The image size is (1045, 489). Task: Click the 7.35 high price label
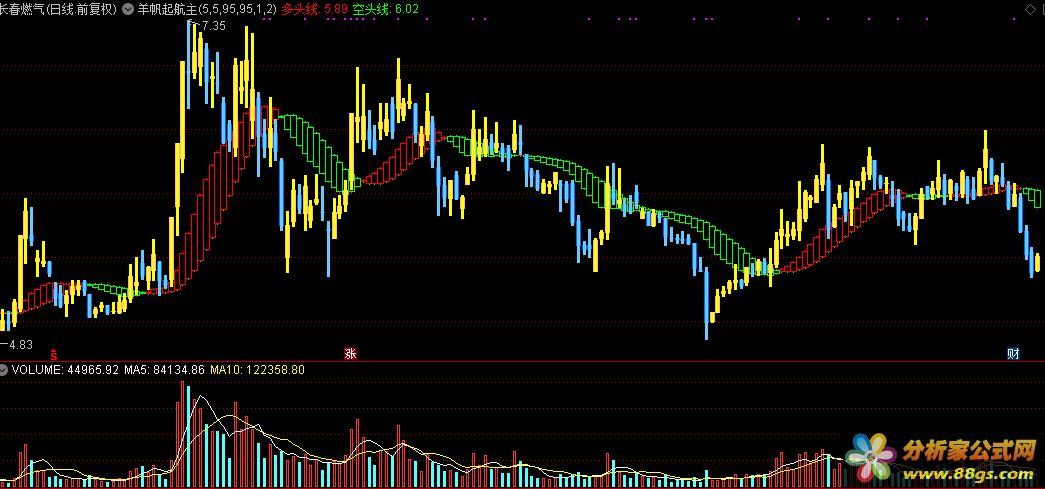tap(214, 26)
